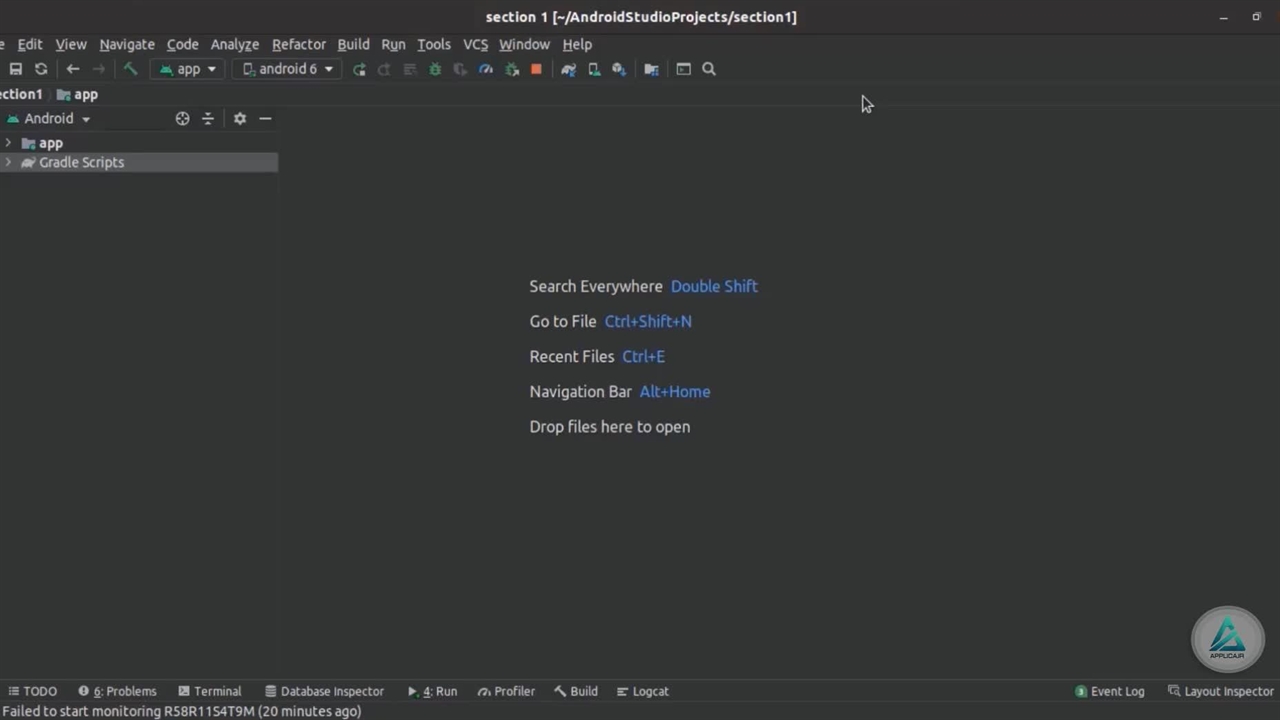This screenshot has width=1280, height=720.
Task: Click the Save All disk icon
Action: coord(16,69)
